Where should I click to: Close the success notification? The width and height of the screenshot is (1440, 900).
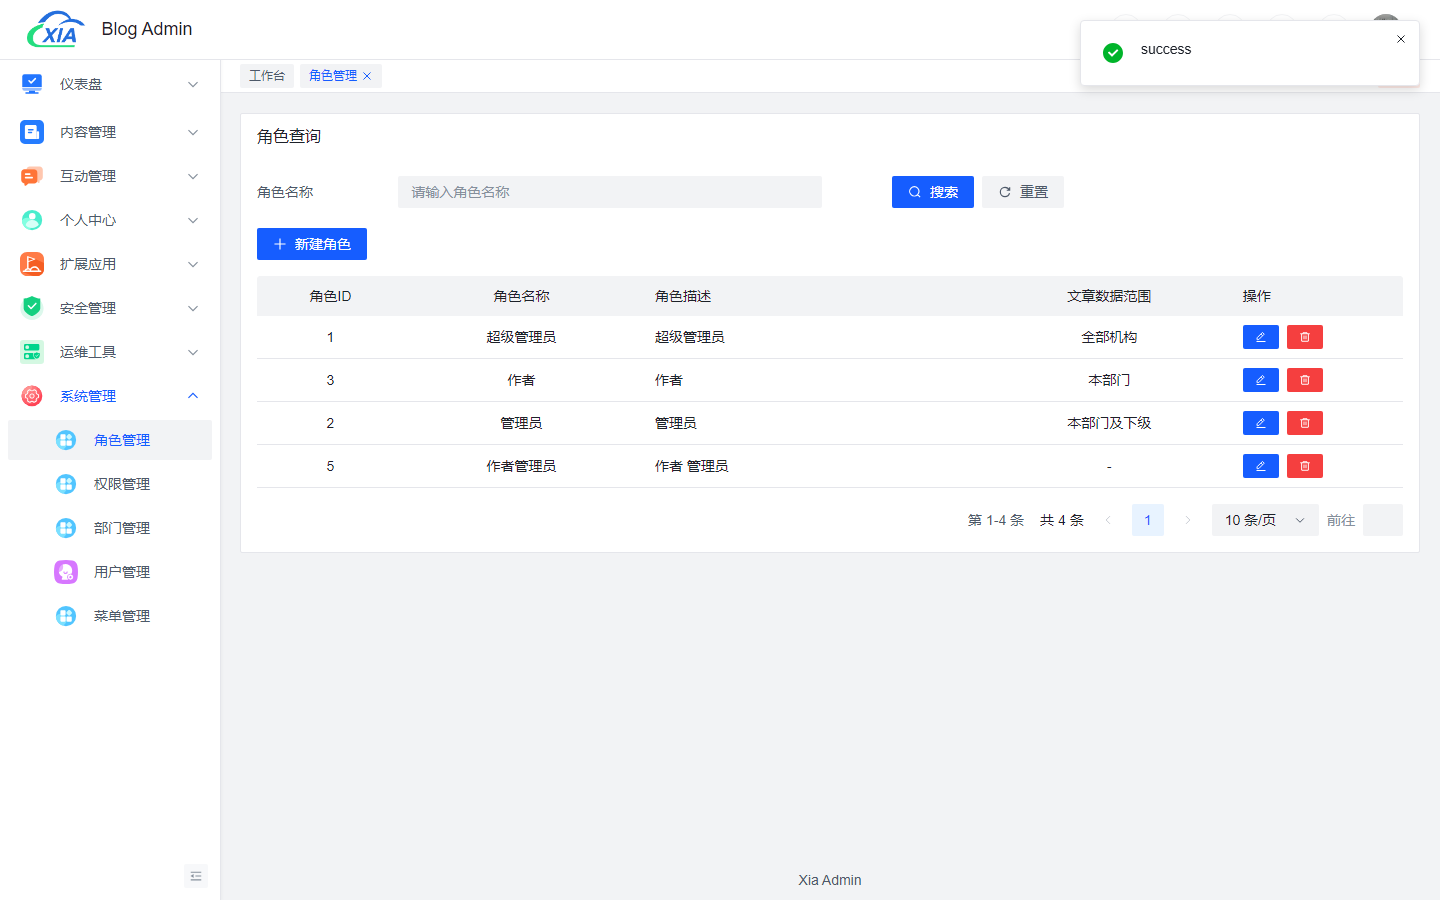1401,39
